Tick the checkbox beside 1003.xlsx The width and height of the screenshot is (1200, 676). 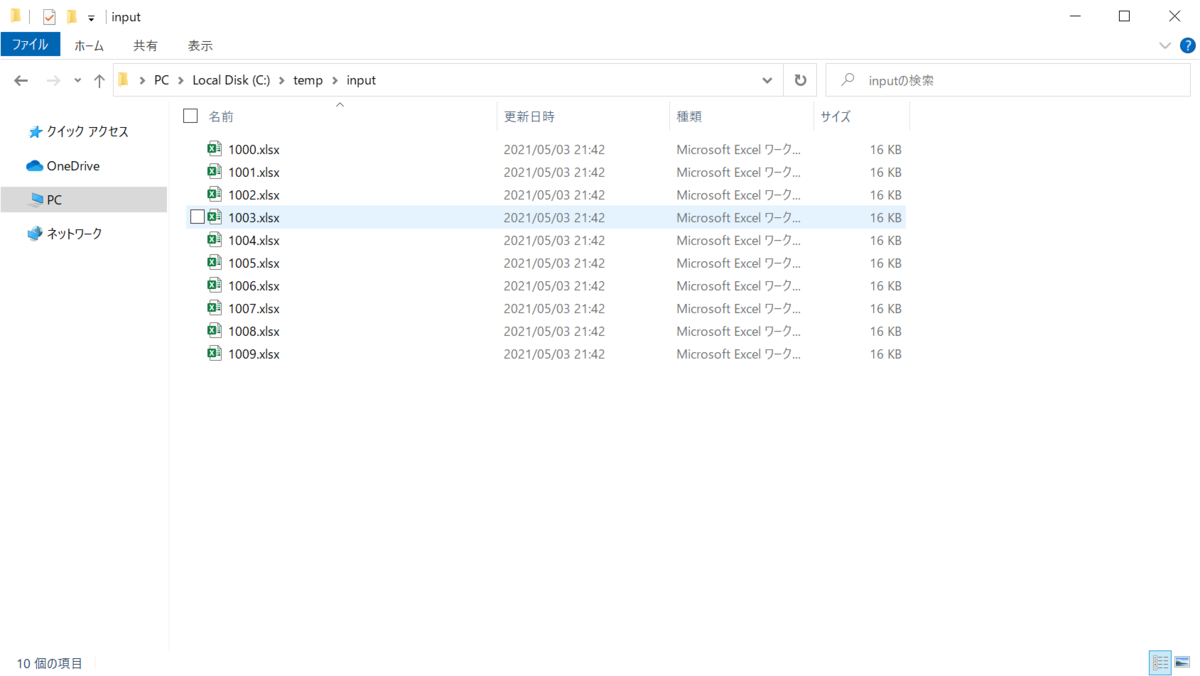pos(197,217)
